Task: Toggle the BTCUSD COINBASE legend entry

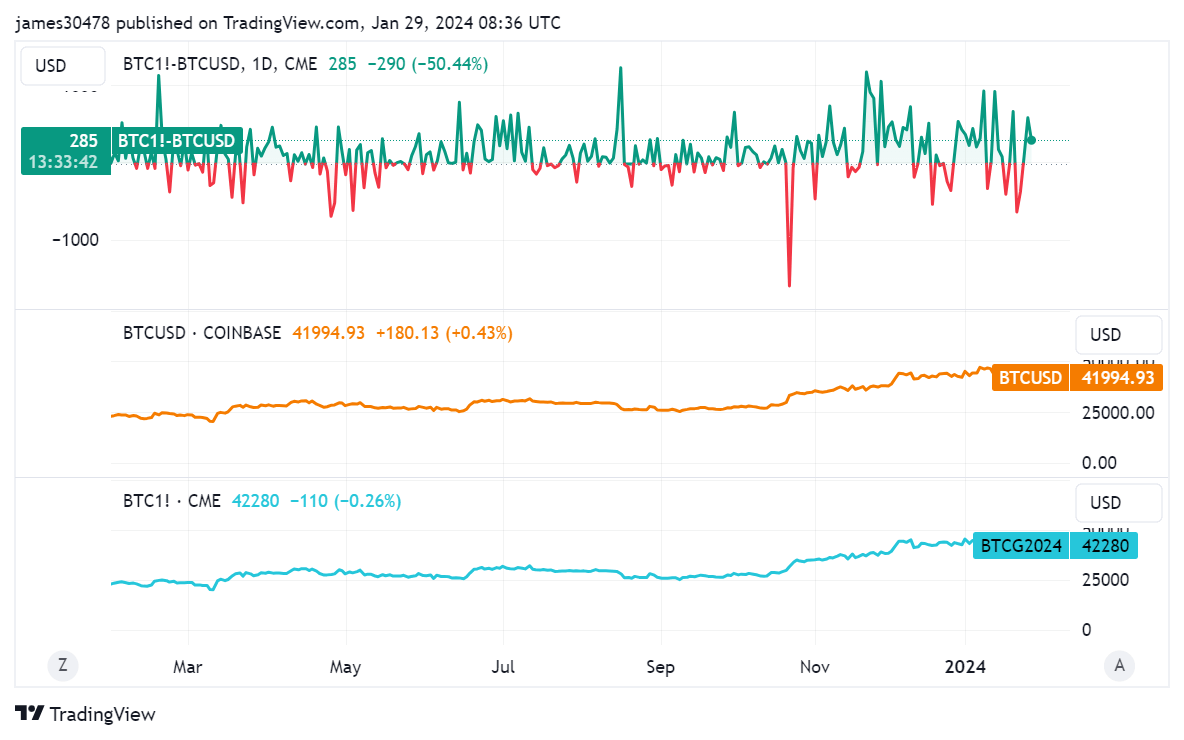Action: point(202,333)
